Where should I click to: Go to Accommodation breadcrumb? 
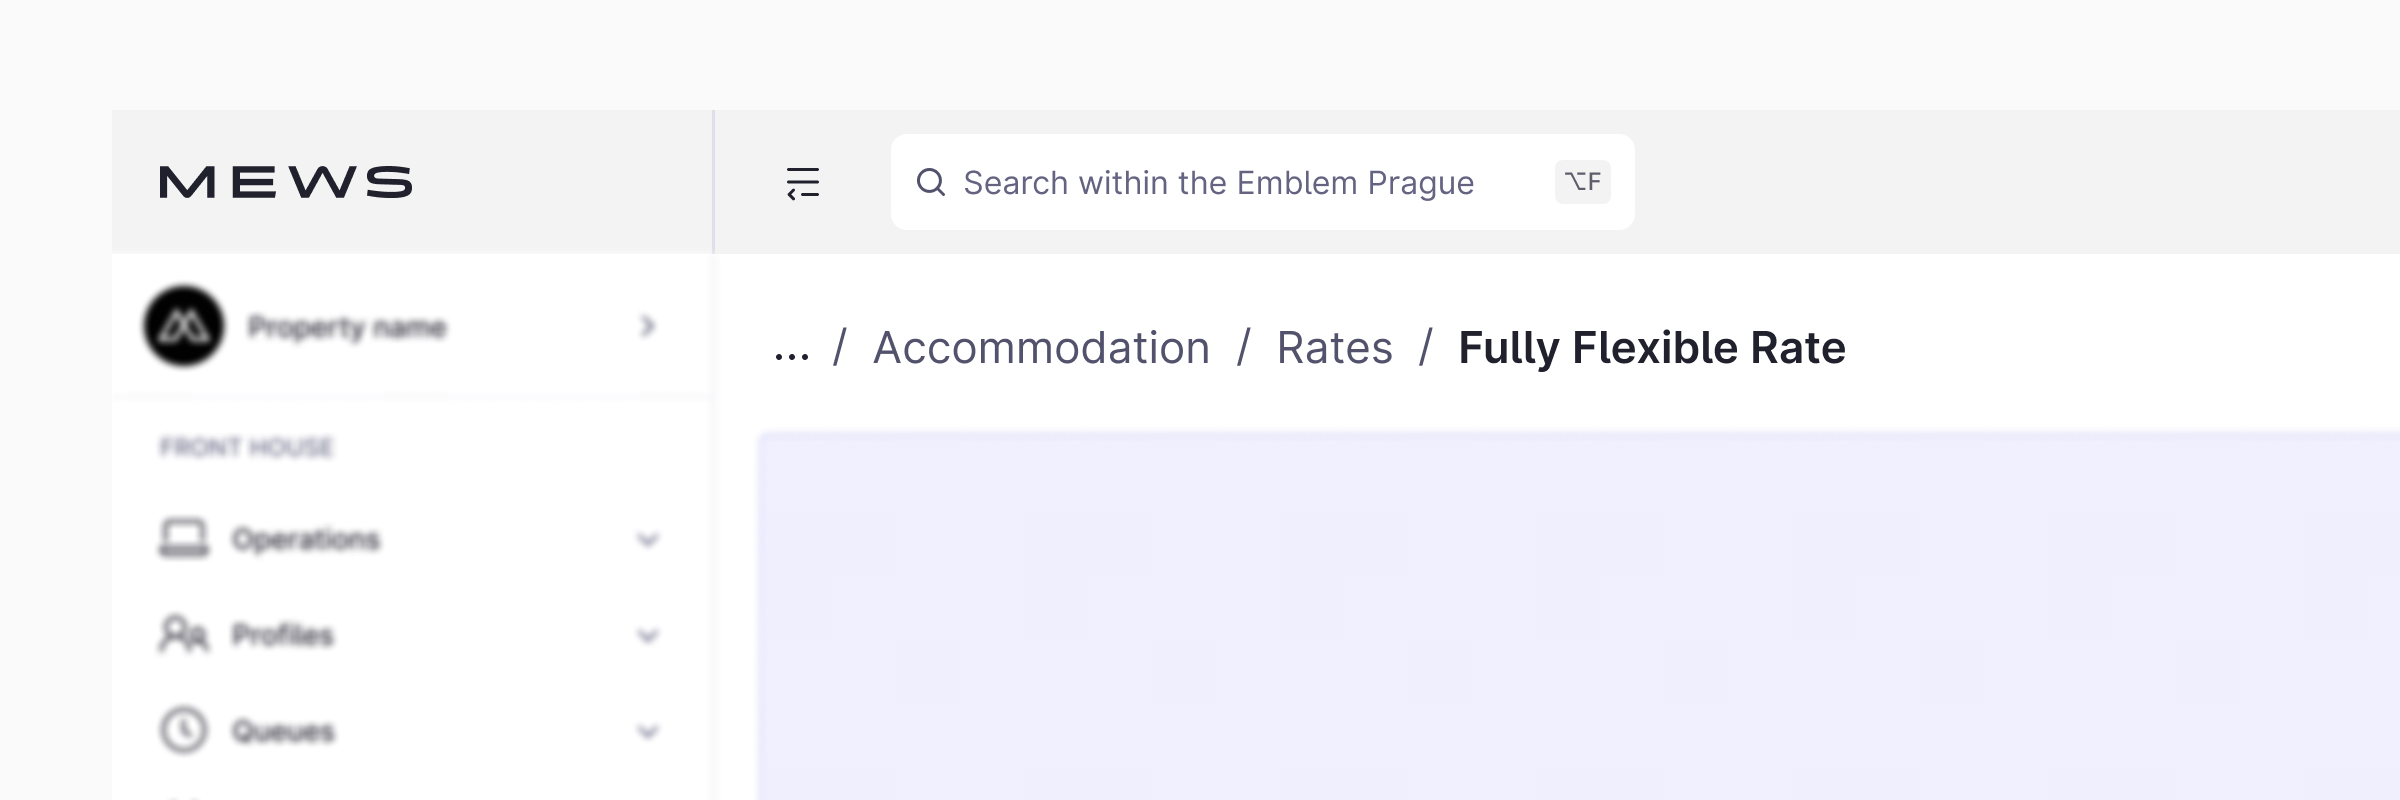pos(1041,348)
